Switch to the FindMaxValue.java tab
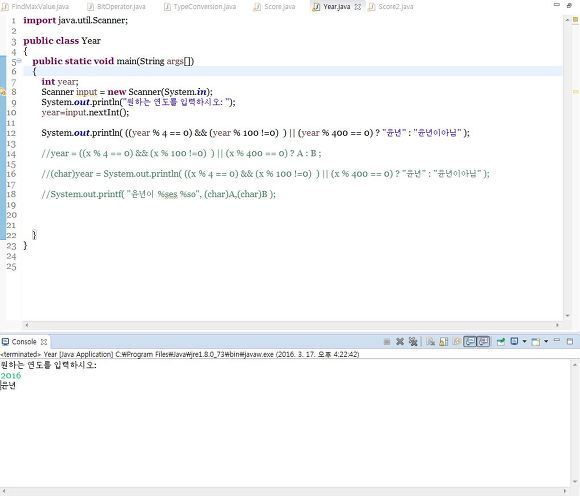 pyautogui.click(x=35, y=7)
